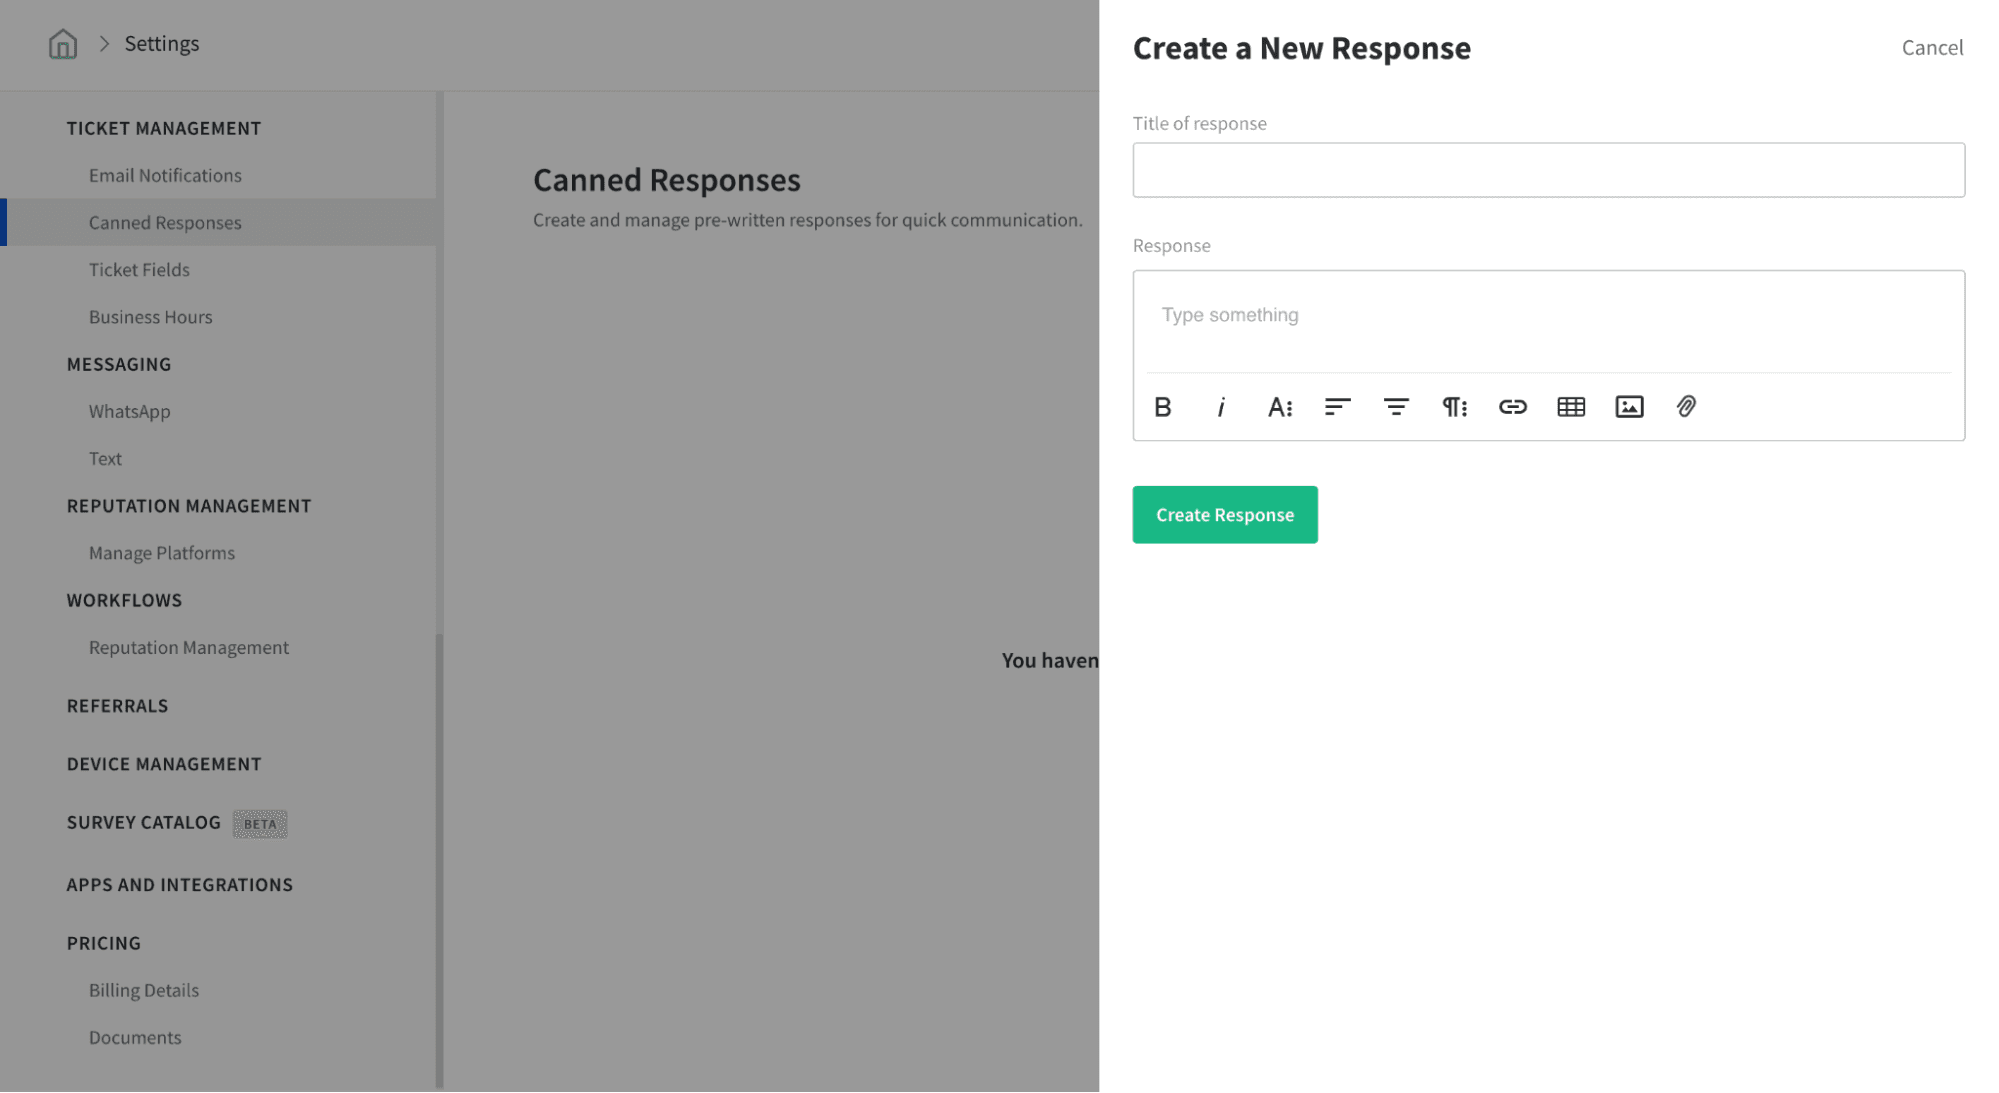This screenshot has height=1093, width=1999.
Task: Click the Type something response area
Action: pyautogui.click(x=1547, y=316)
